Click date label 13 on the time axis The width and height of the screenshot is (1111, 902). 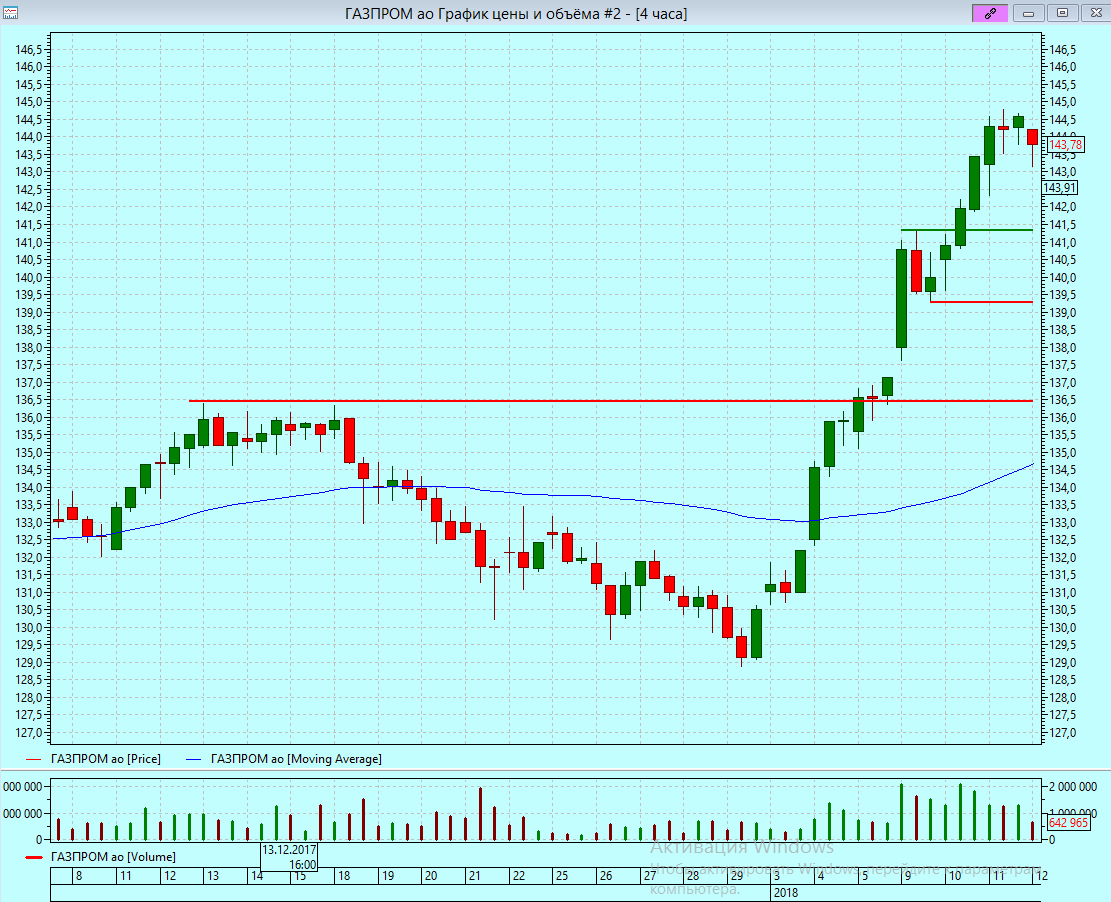pos(213,876)
